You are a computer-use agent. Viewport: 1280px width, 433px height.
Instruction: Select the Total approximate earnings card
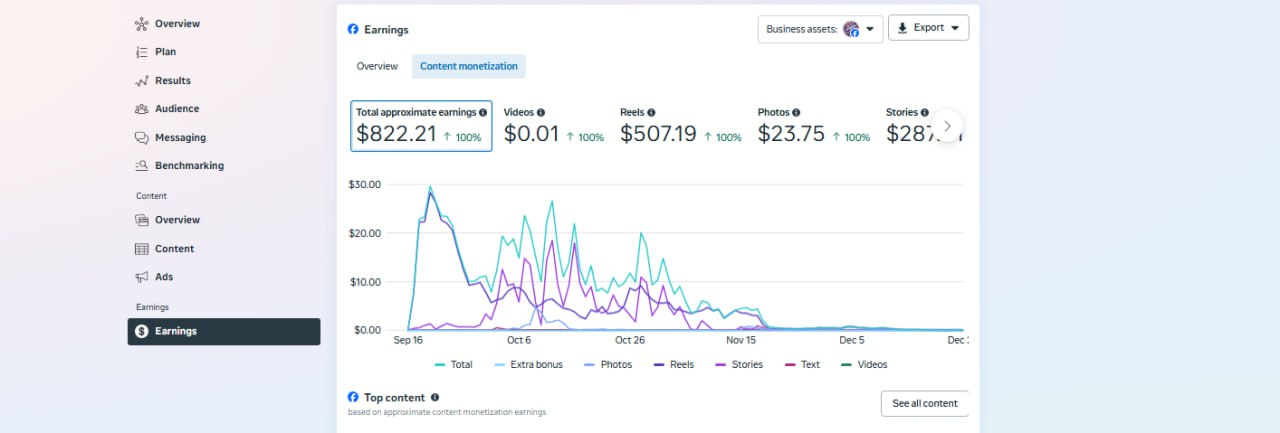pos(421,126)
